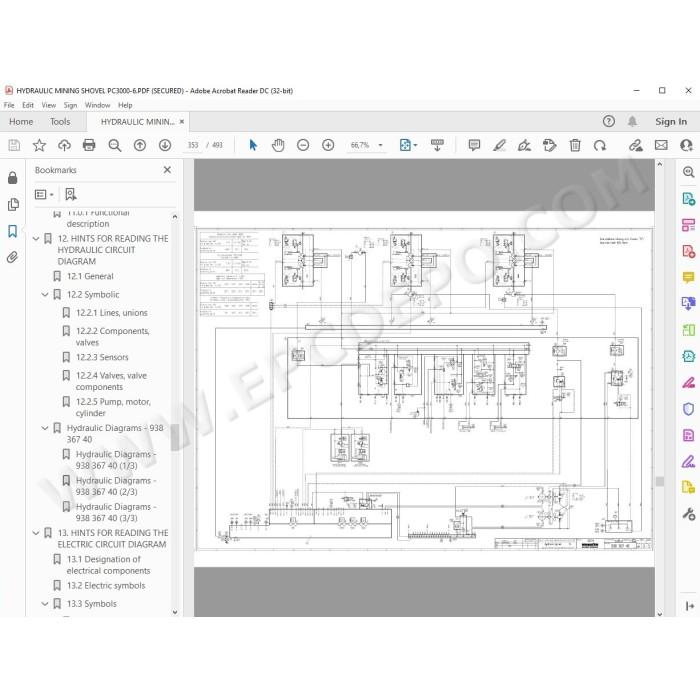This screenshot has width=700, height=700.
Task: Toggle the Page Thumbnails panel
Action: (x=13, y=204)
